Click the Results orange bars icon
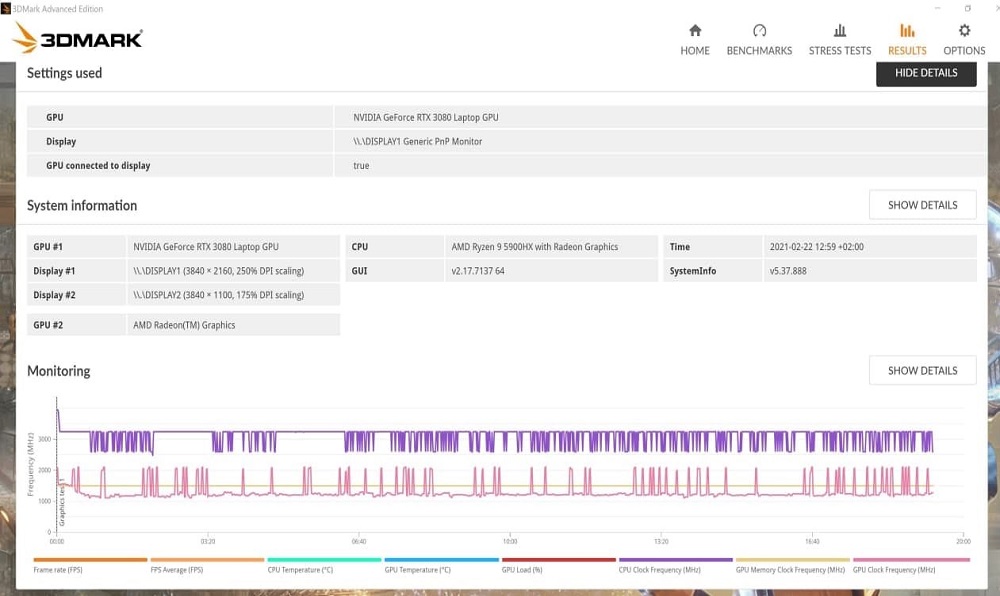This screenshot has height=596, width=1000. point(907,30)
